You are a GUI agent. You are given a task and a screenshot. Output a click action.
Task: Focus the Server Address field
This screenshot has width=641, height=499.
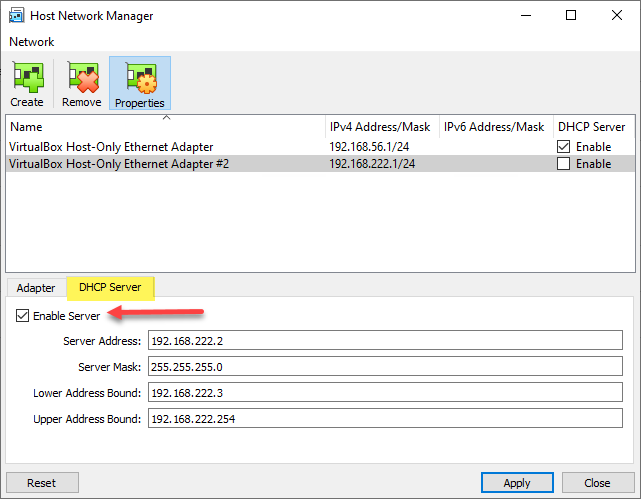pyautogui.click(x=385, y=340)
